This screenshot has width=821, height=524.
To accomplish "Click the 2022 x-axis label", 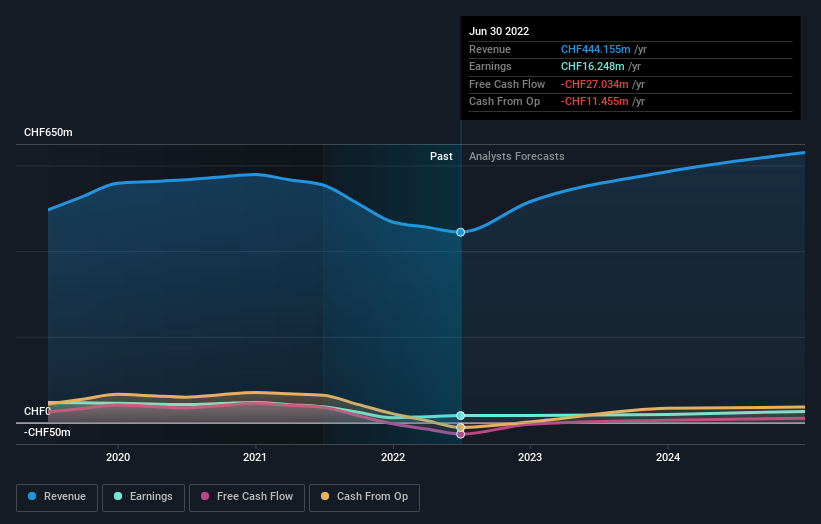I will [393, 458].
